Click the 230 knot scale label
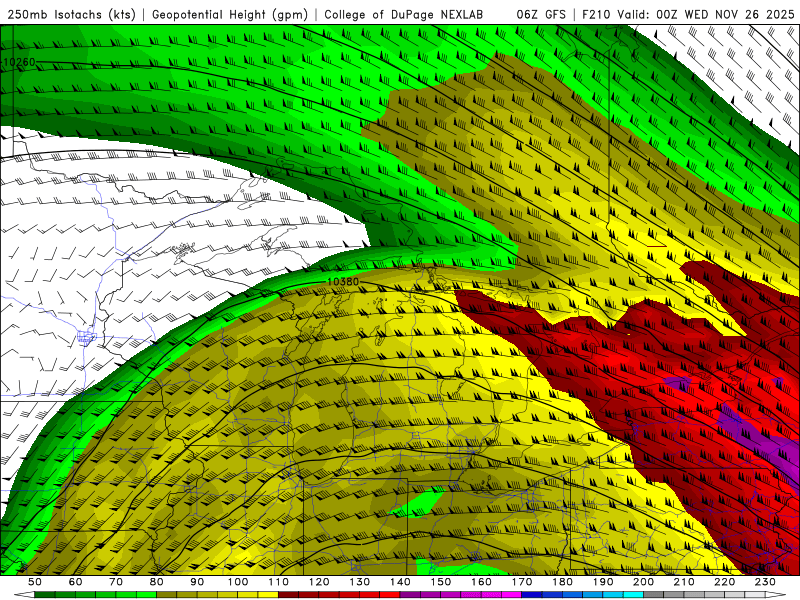Image resolution: width=800 pixels, height=600 pixels. (x=765, y=582)
